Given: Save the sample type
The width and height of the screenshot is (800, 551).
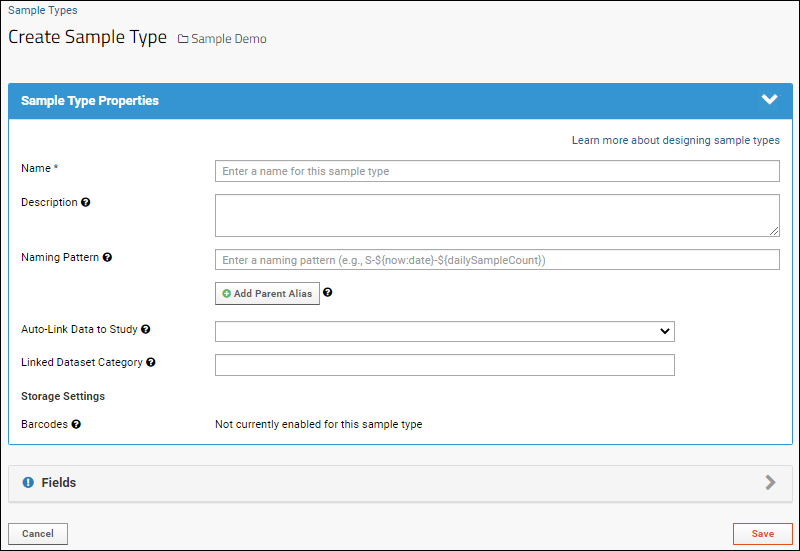Looking at the screenshot, I should tap(763, 534).
